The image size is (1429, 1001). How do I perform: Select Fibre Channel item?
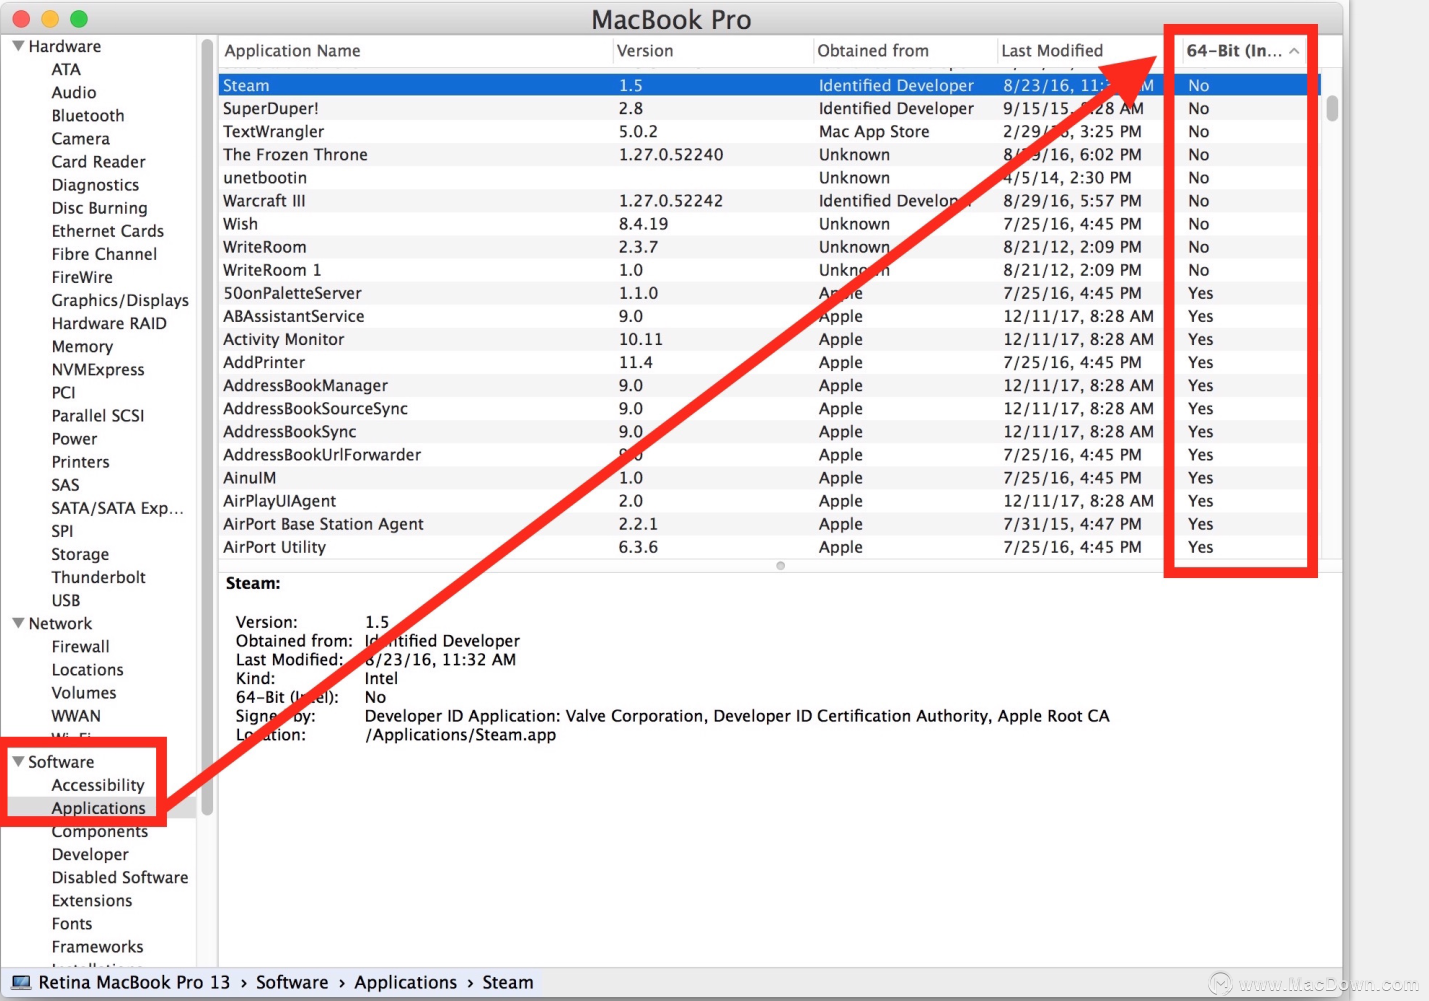click(104, 254)
